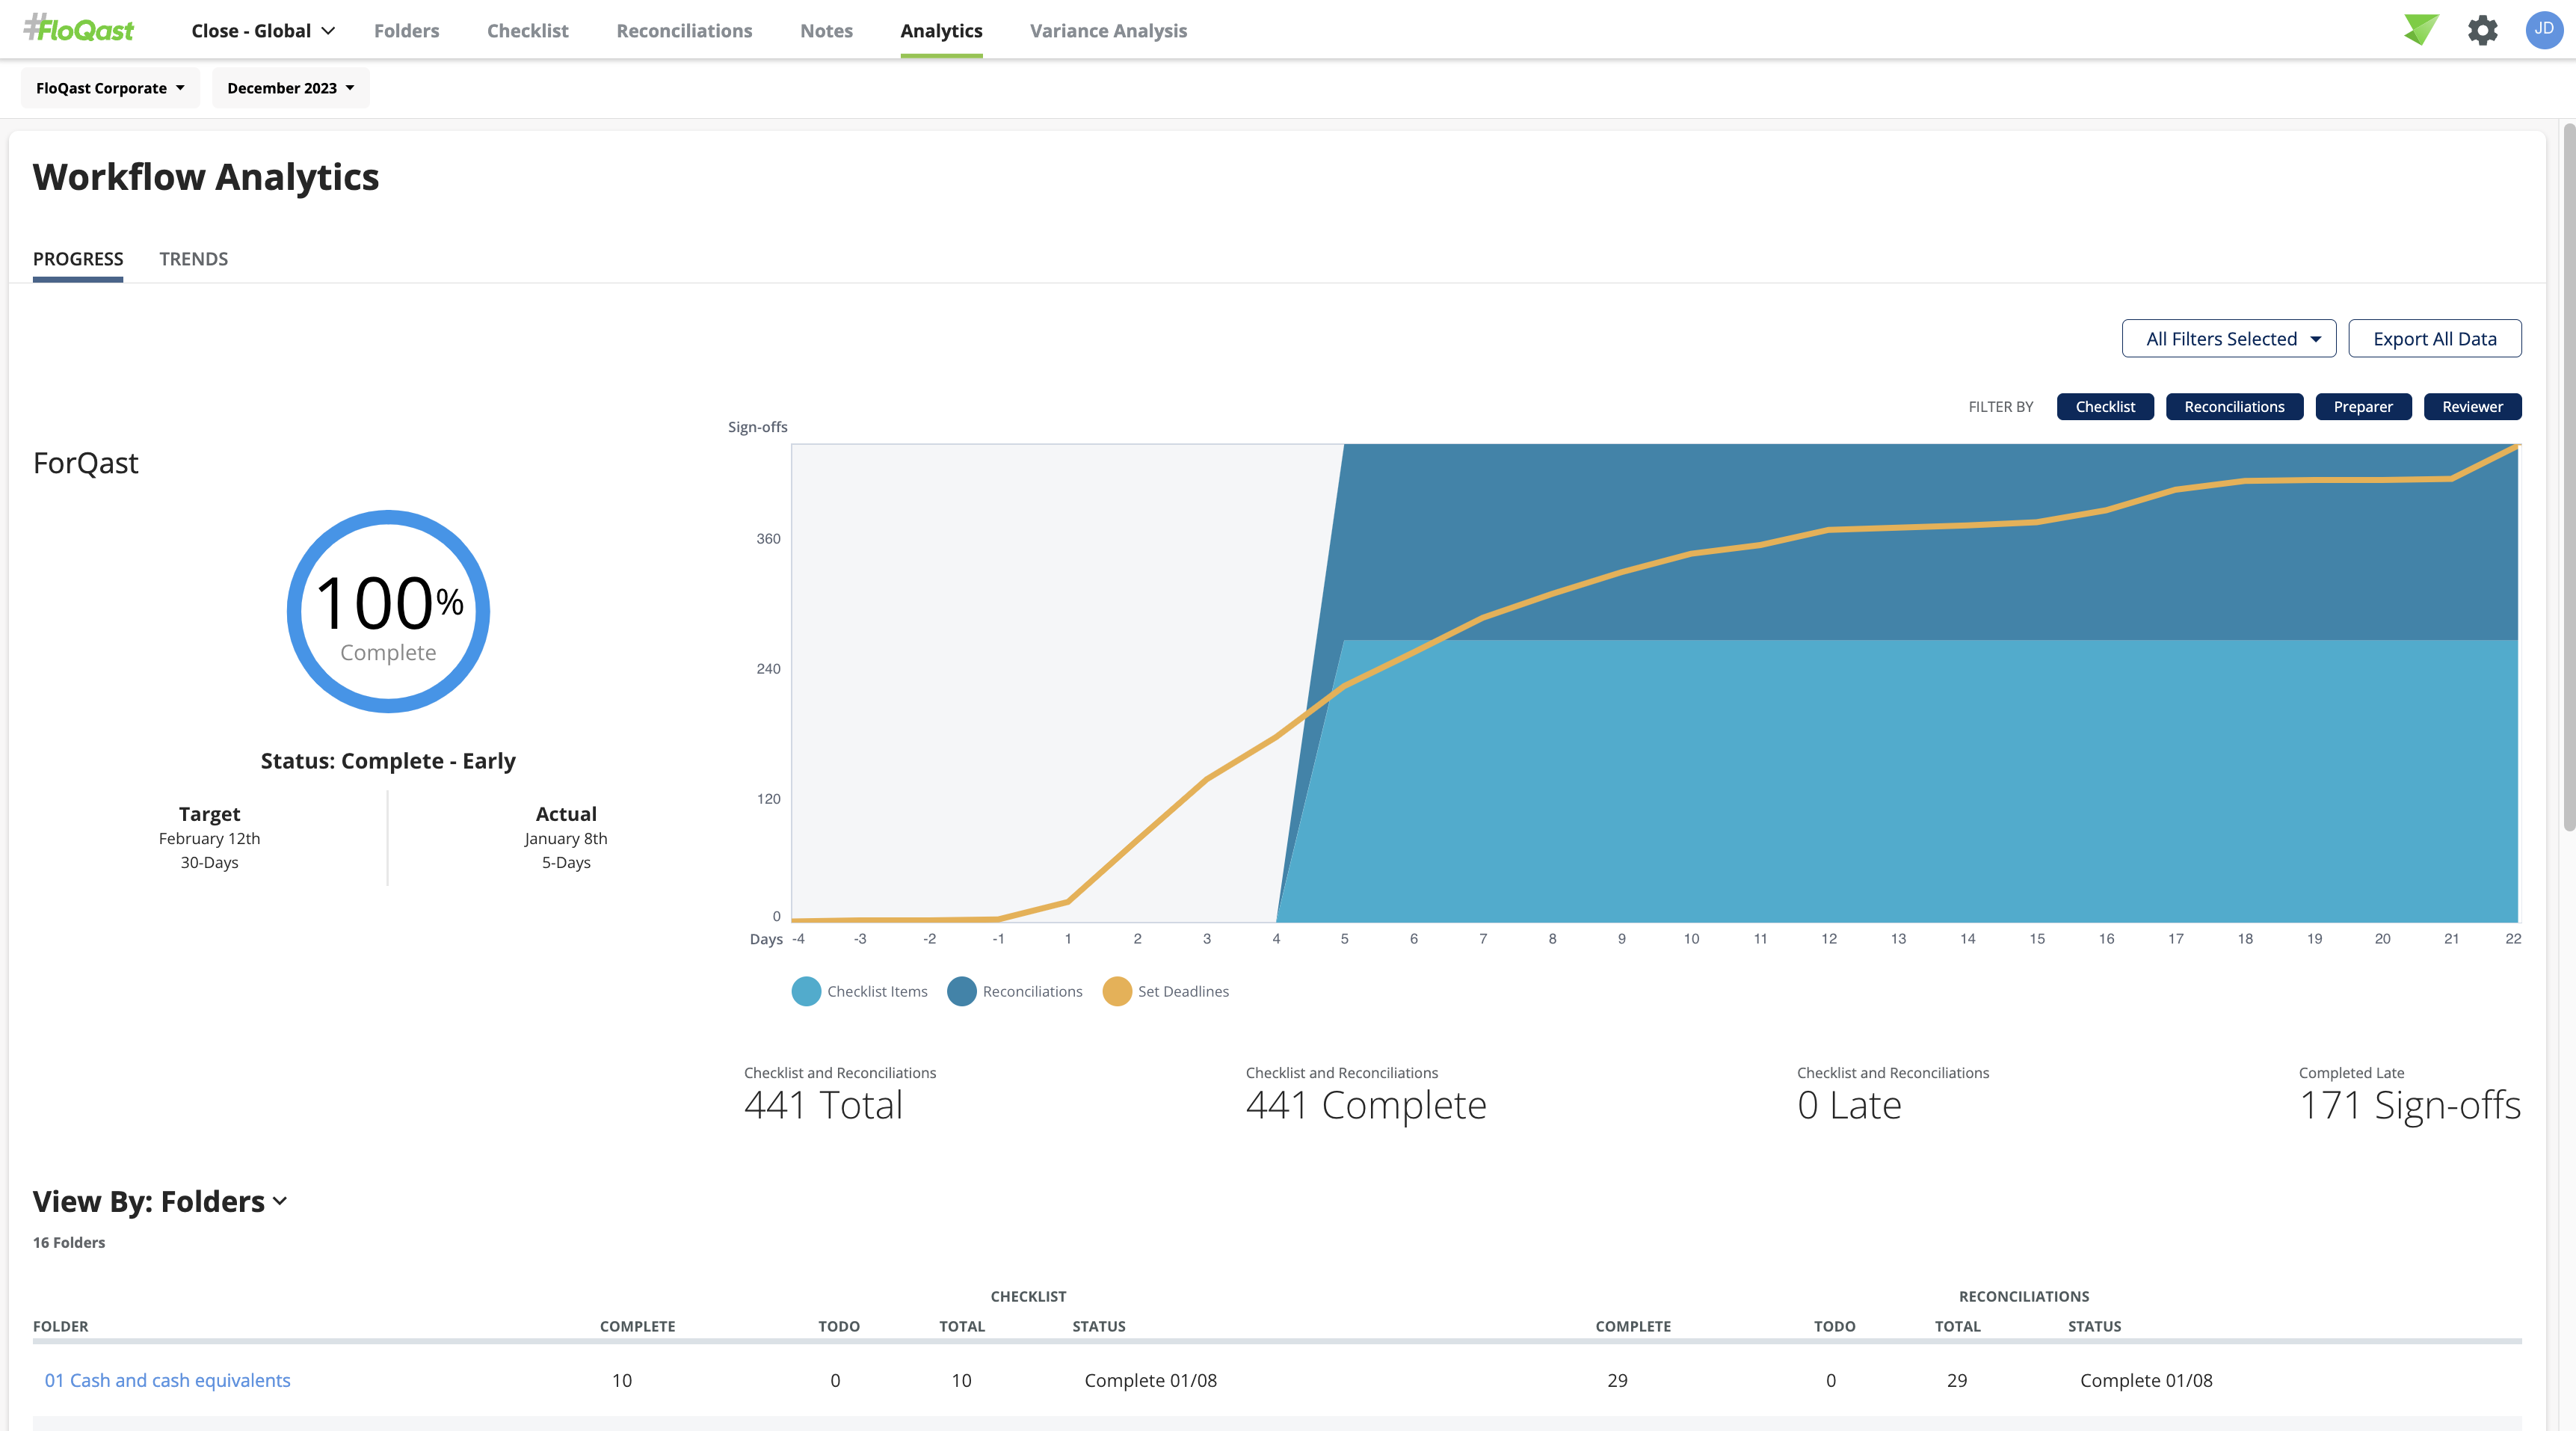This screenshot has width=2576, height=1431.
Task: Go to the Reconciliations nav tab
Action: click(684, 31)
